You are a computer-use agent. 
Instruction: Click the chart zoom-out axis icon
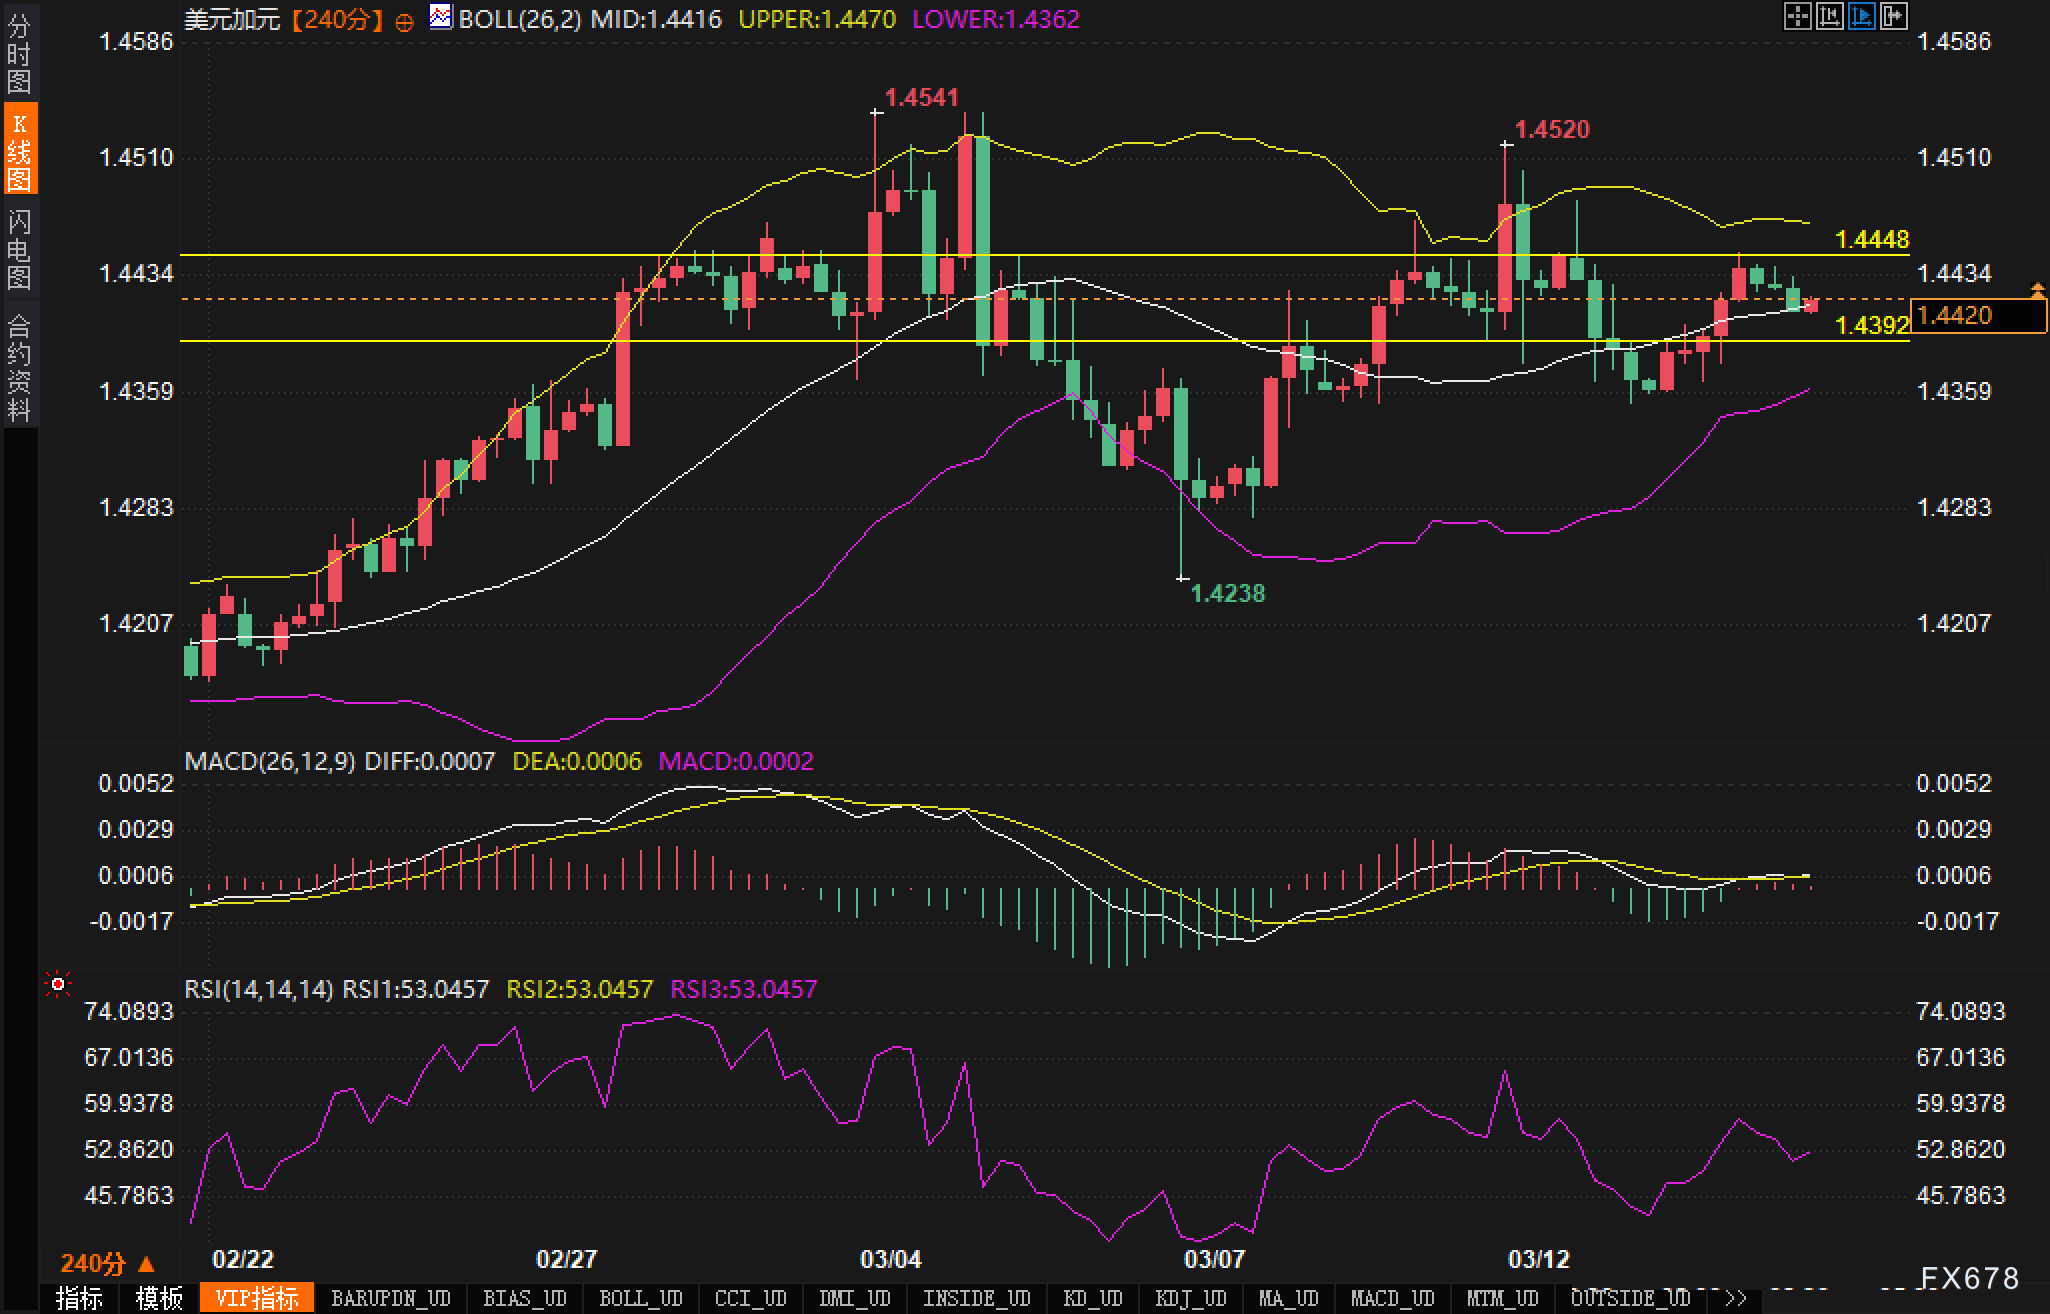(x=1829, y=17)
